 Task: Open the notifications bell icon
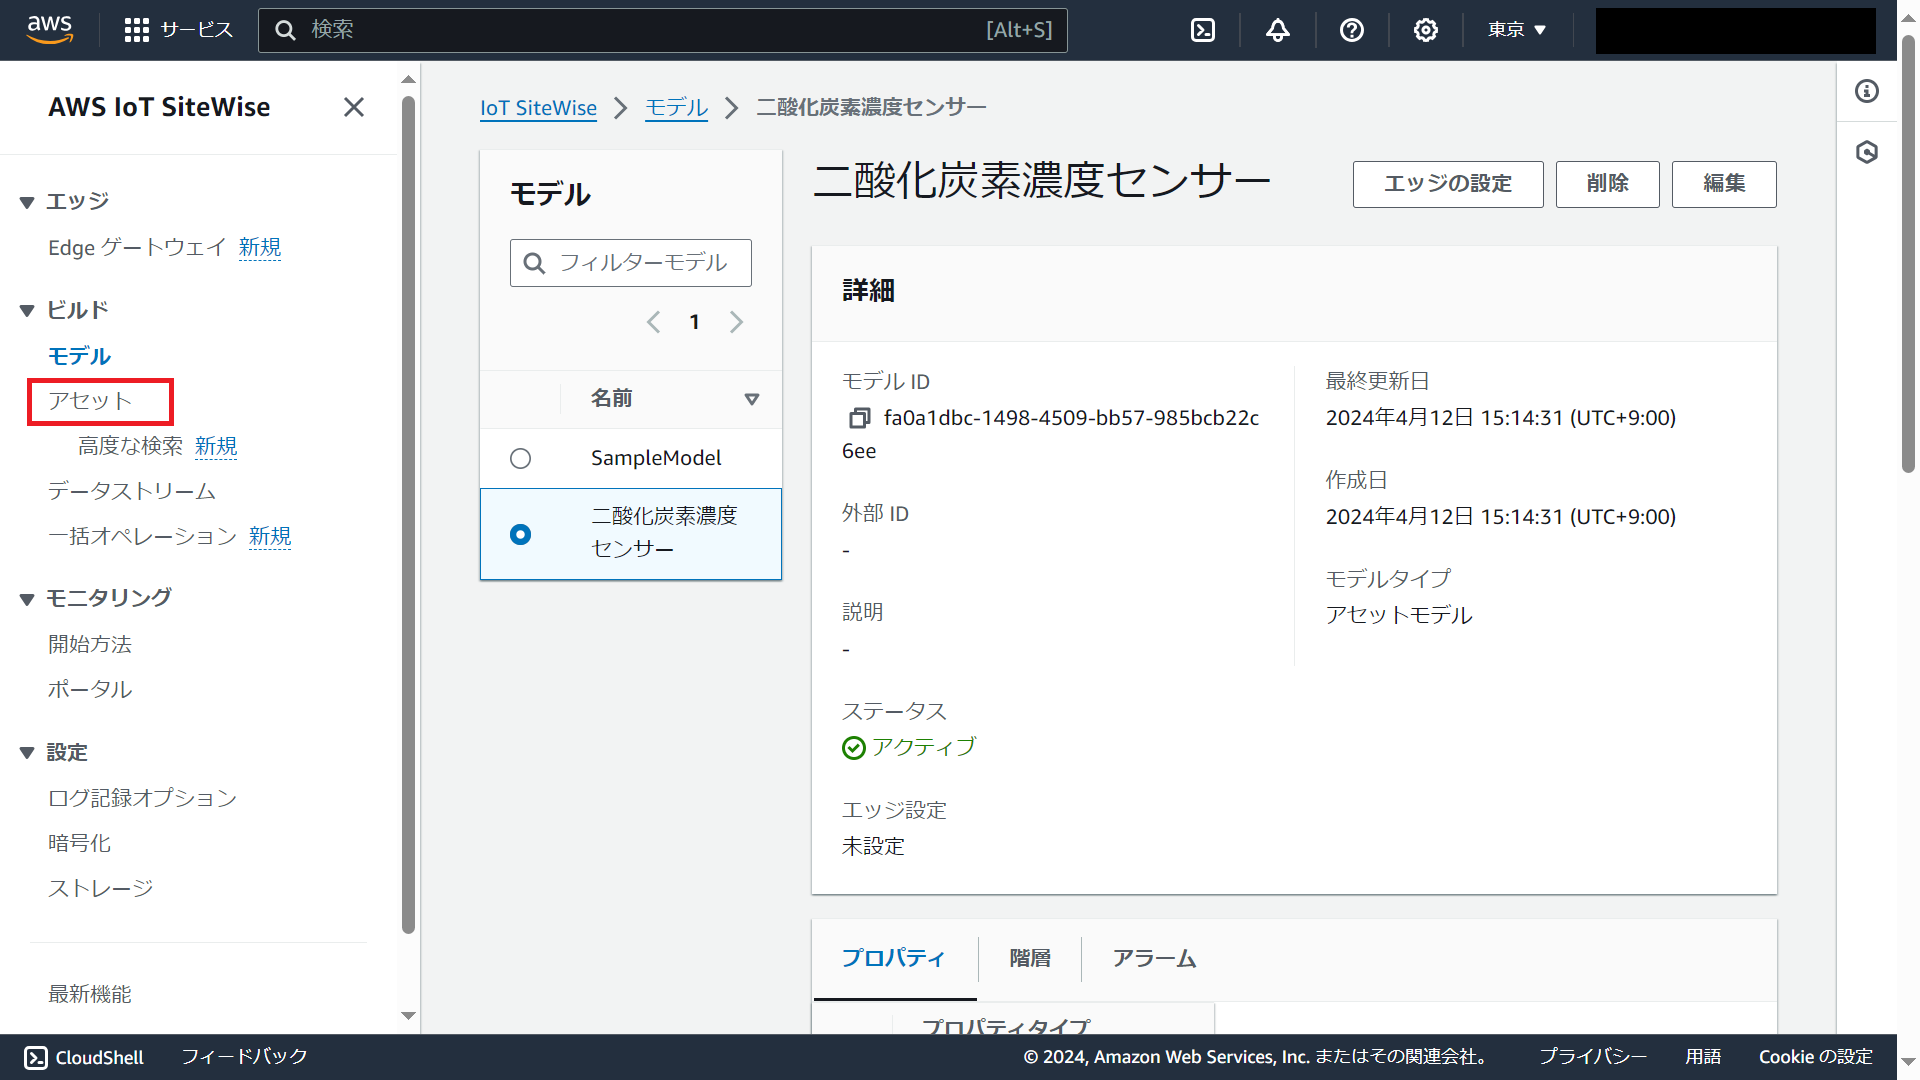tap(1277, 30)
